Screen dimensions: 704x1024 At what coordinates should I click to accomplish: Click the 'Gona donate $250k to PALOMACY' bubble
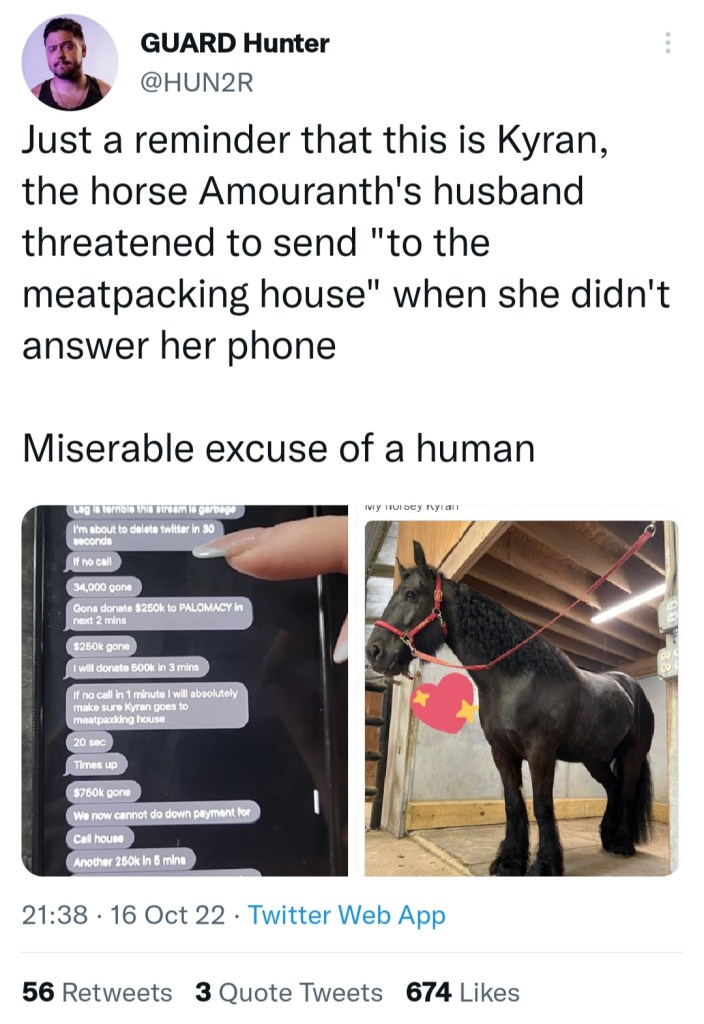(x=158, y=614)
